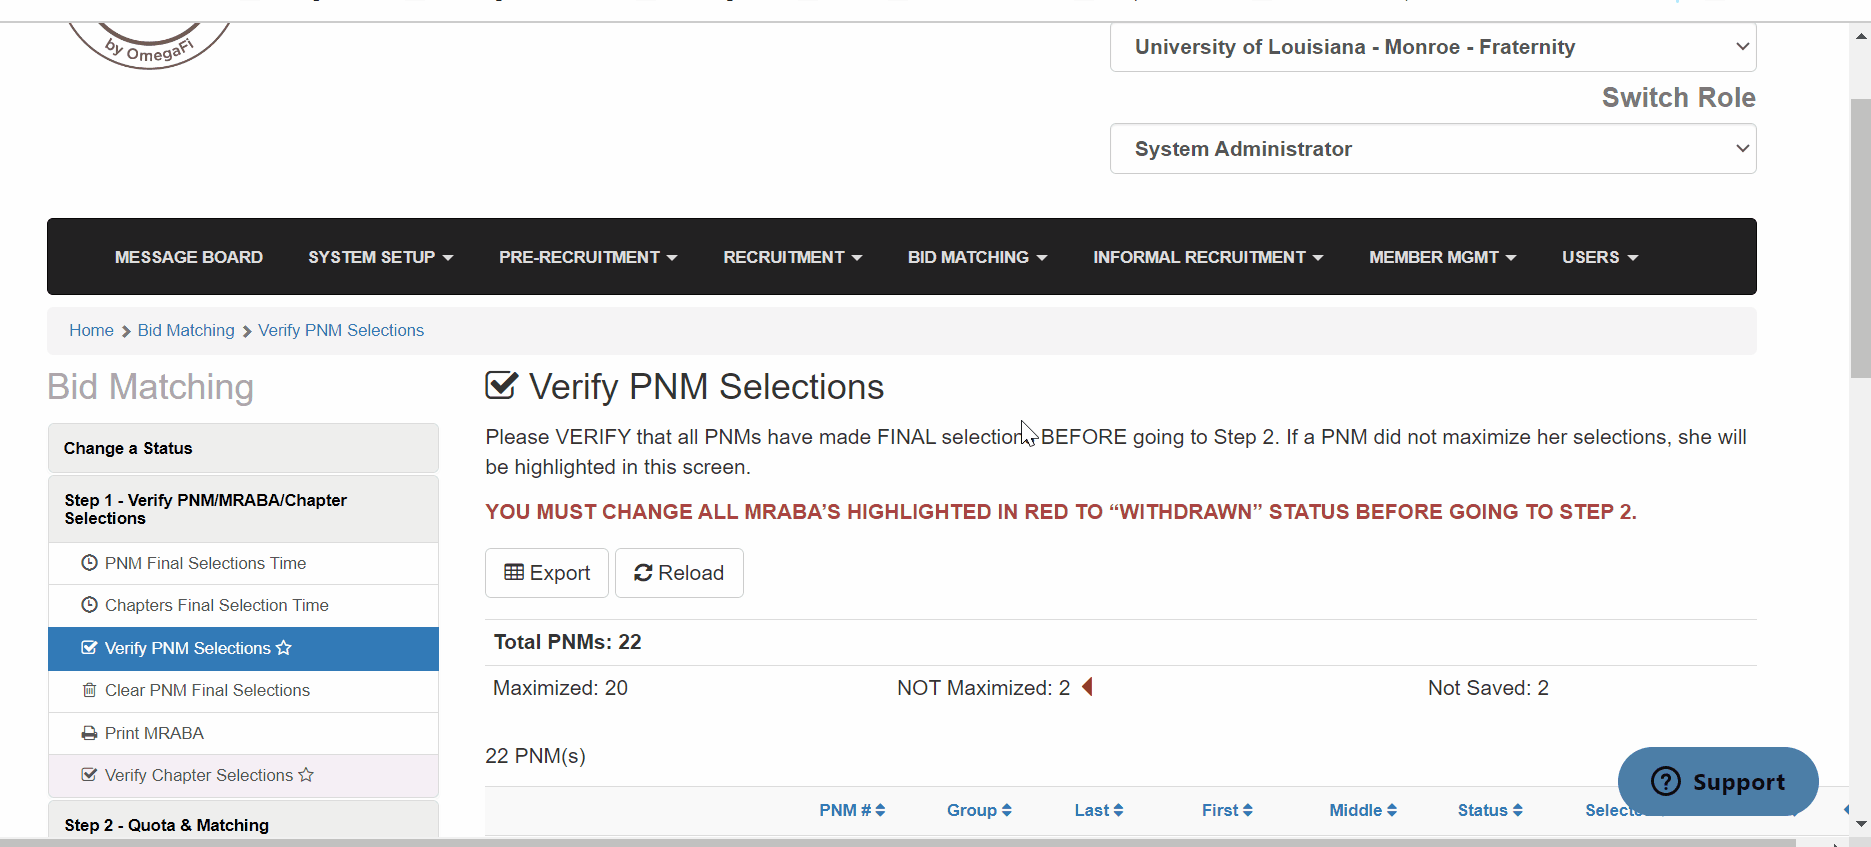Click the clock icon for PNM Final Selections Time
The image size is (1871, 847).
[89, 563]
